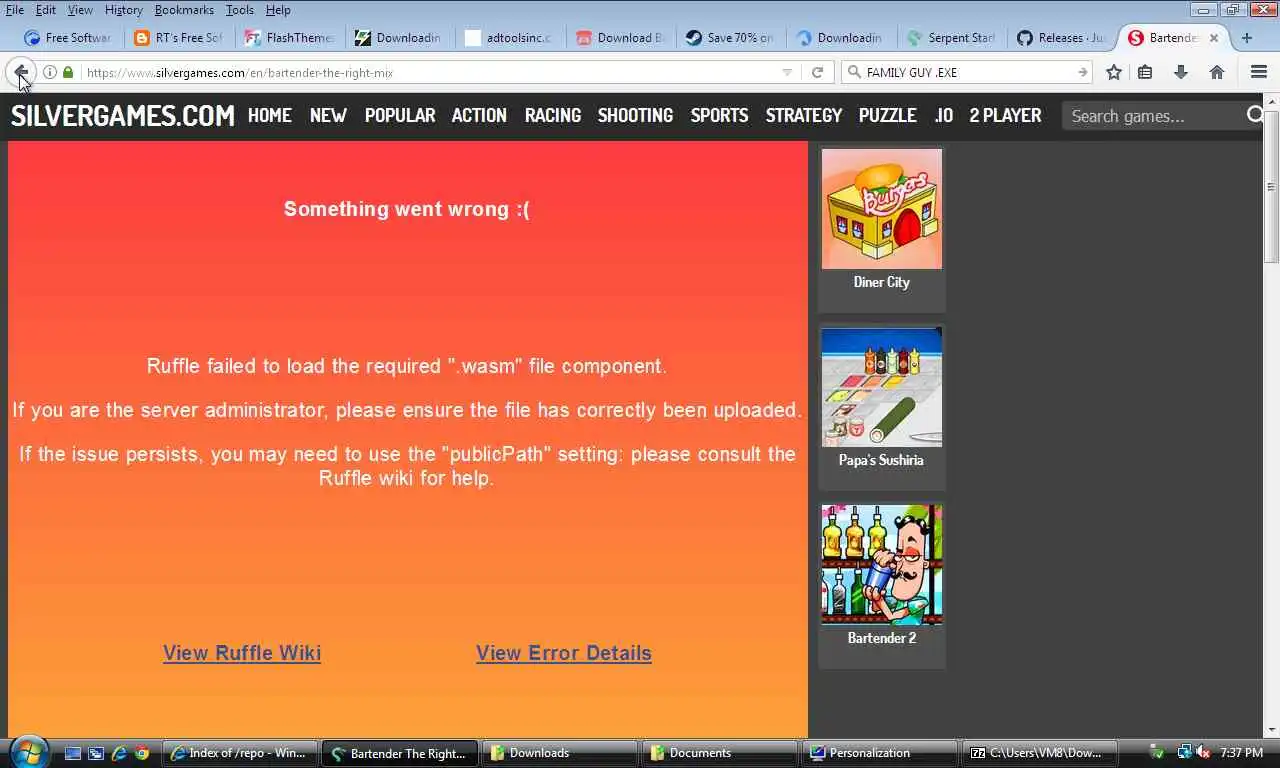Follow the View Error Details link
Image resolution: width=1280 pixels, height=768 pixels.
tap(564, 653)
